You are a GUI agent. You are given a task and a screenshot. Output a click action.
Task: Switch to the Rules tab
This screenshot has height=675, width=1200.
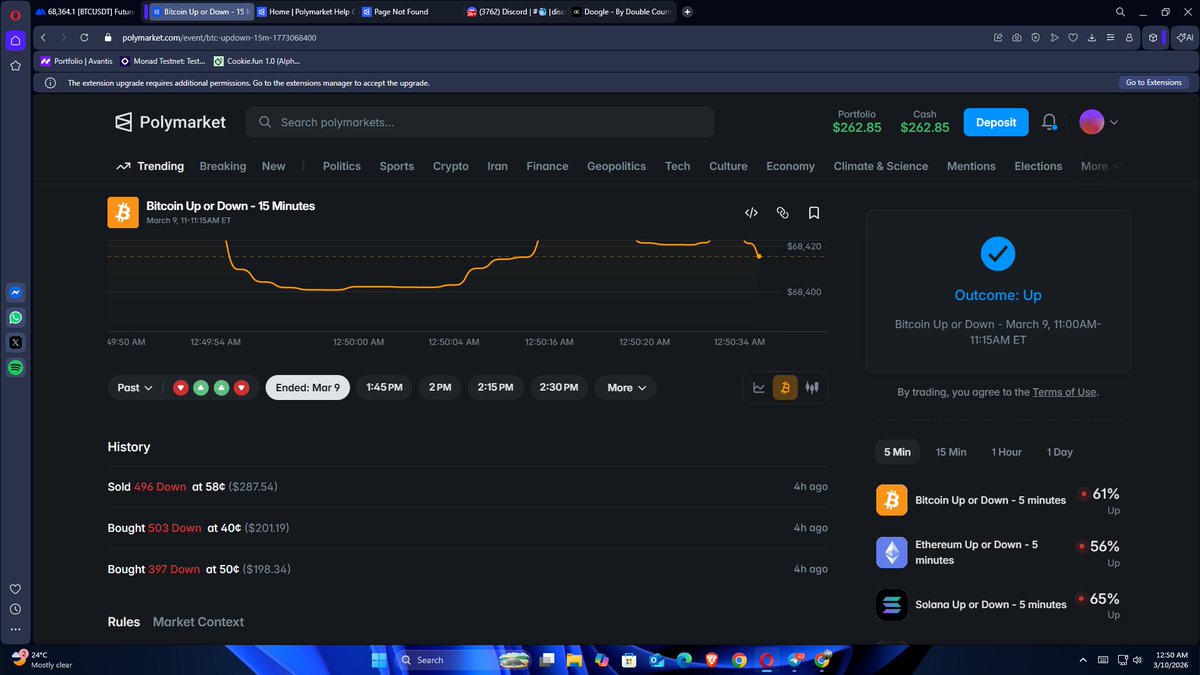[124, 622]
